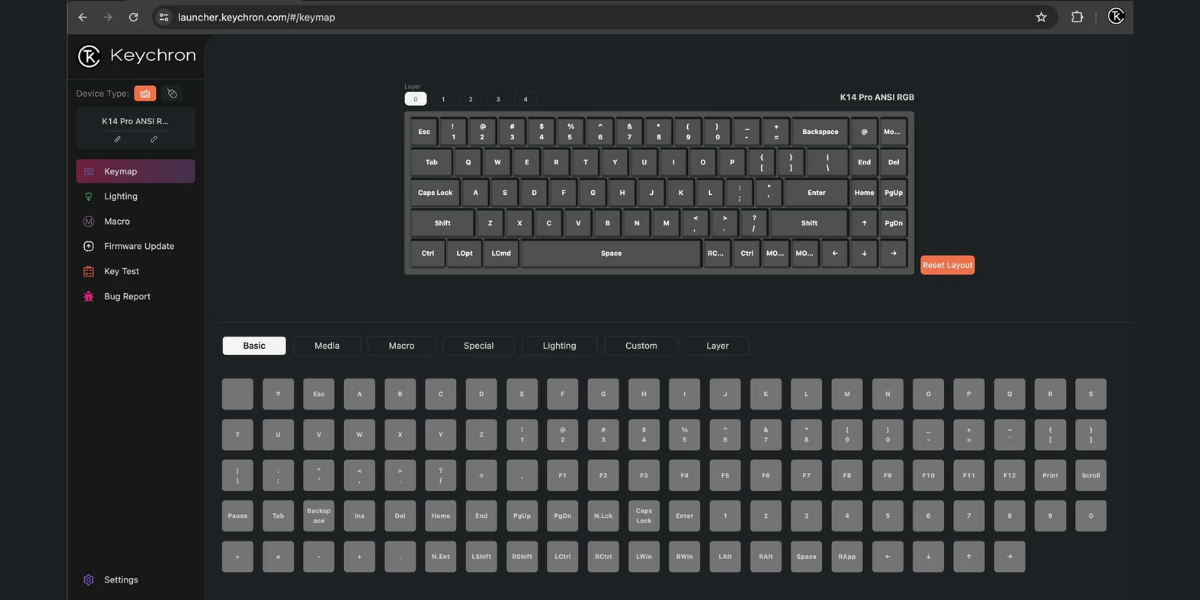Open Settings at sidebar bottom

coord(121,580)
